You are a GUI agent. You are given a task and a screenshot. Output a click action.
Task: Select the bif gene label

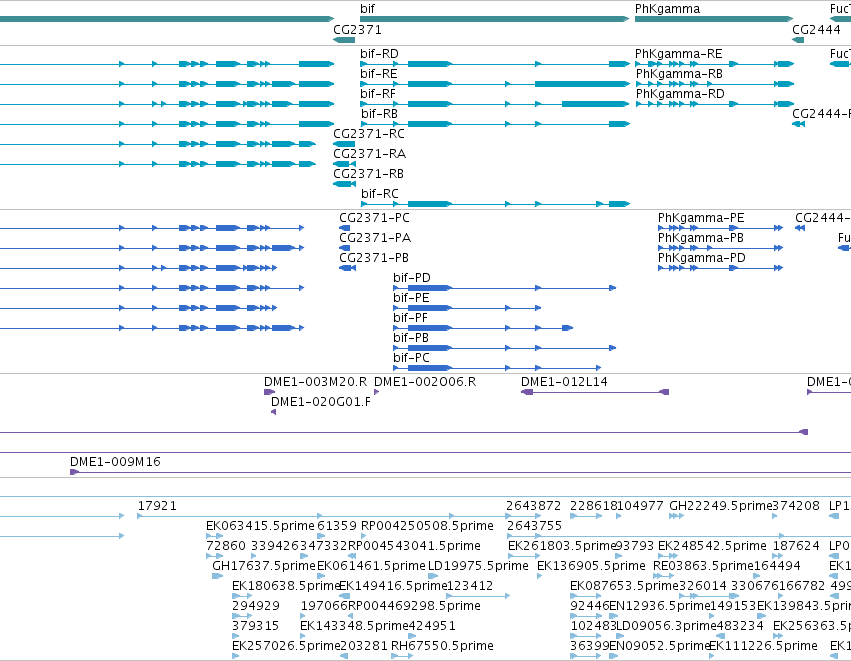click(x=367, y=9)
